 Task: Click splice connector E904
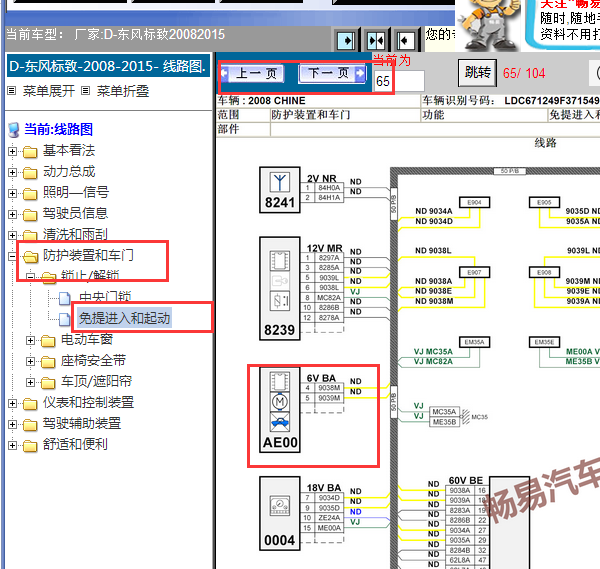coord(474,202)
